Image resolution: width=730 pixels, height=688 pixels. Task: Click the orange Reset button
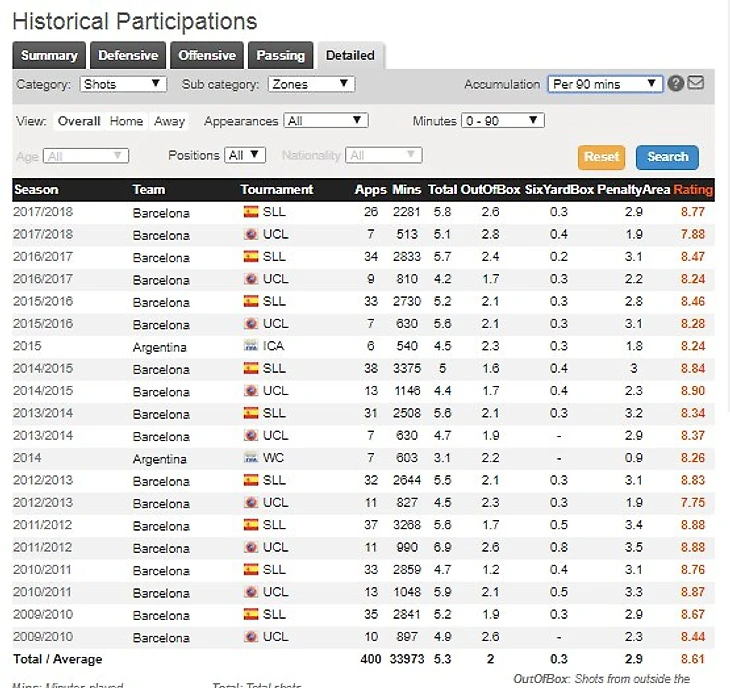point(602,157)
